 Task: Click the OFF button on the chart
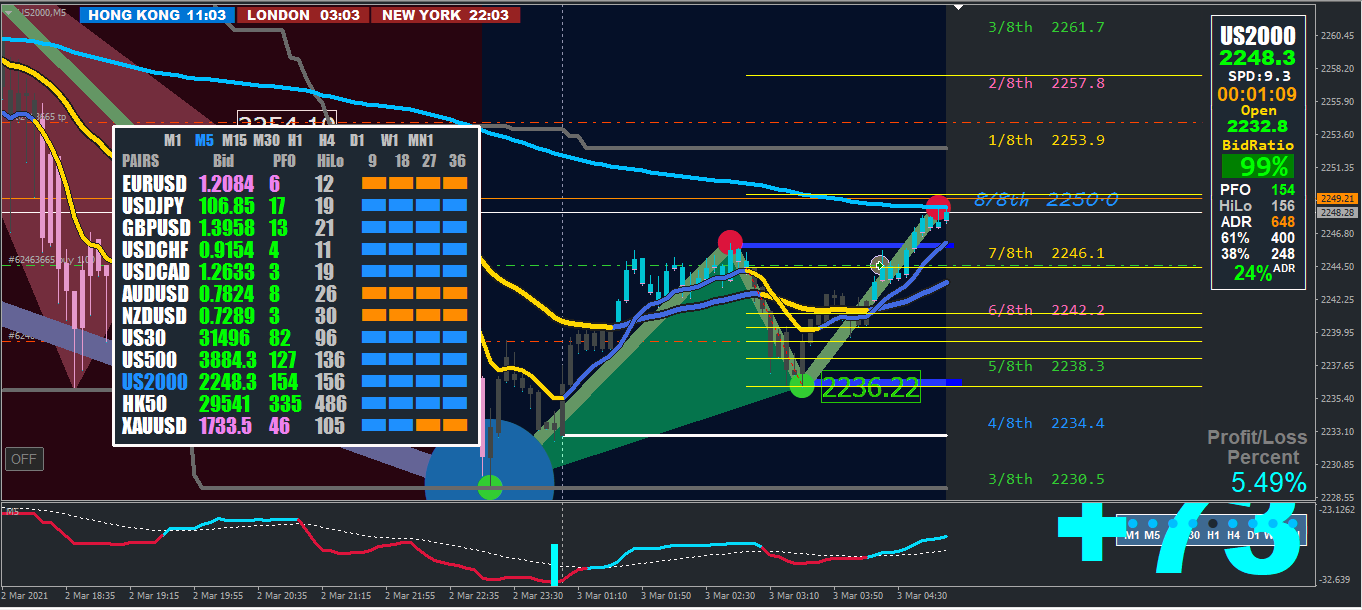[24, 460]
